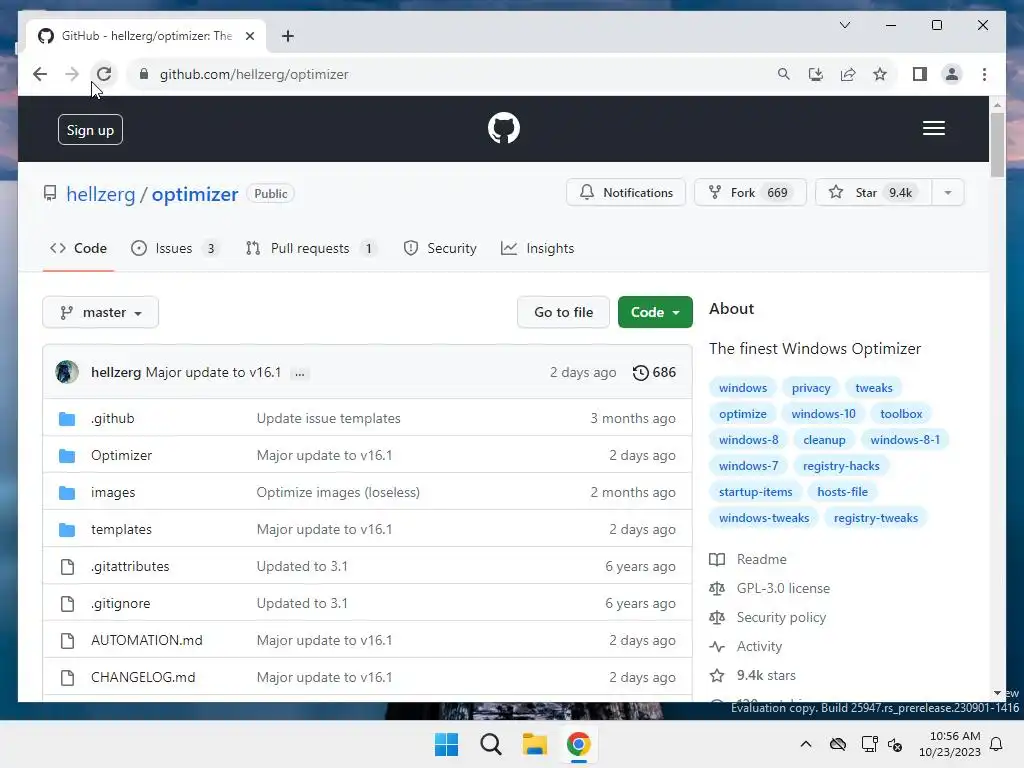Open the templates folder

tap(121, 529)
